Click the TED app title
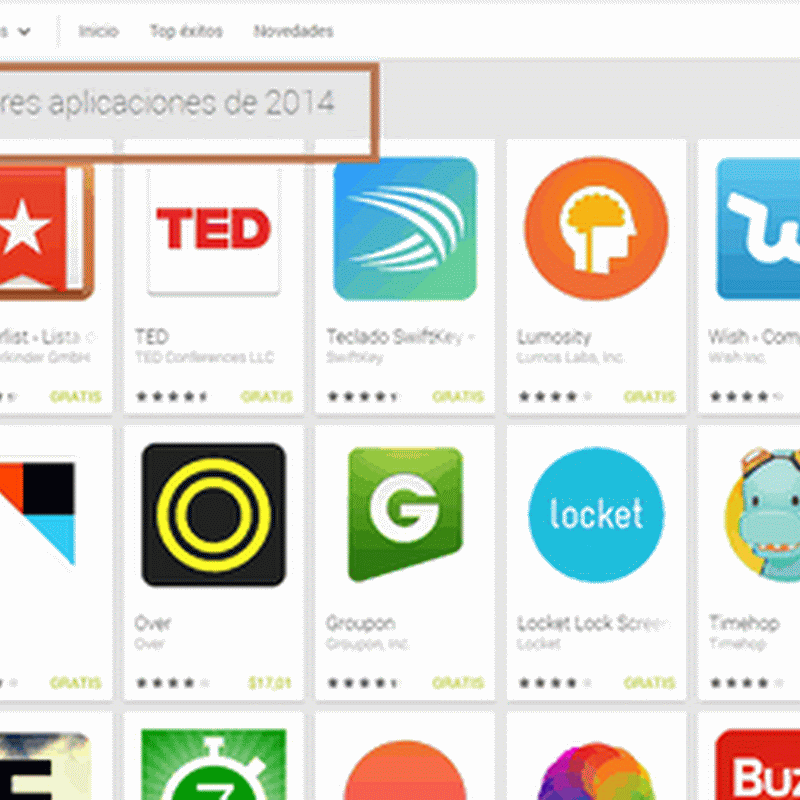The width and height of the screenshot is (800, 800). pos(152,337)
